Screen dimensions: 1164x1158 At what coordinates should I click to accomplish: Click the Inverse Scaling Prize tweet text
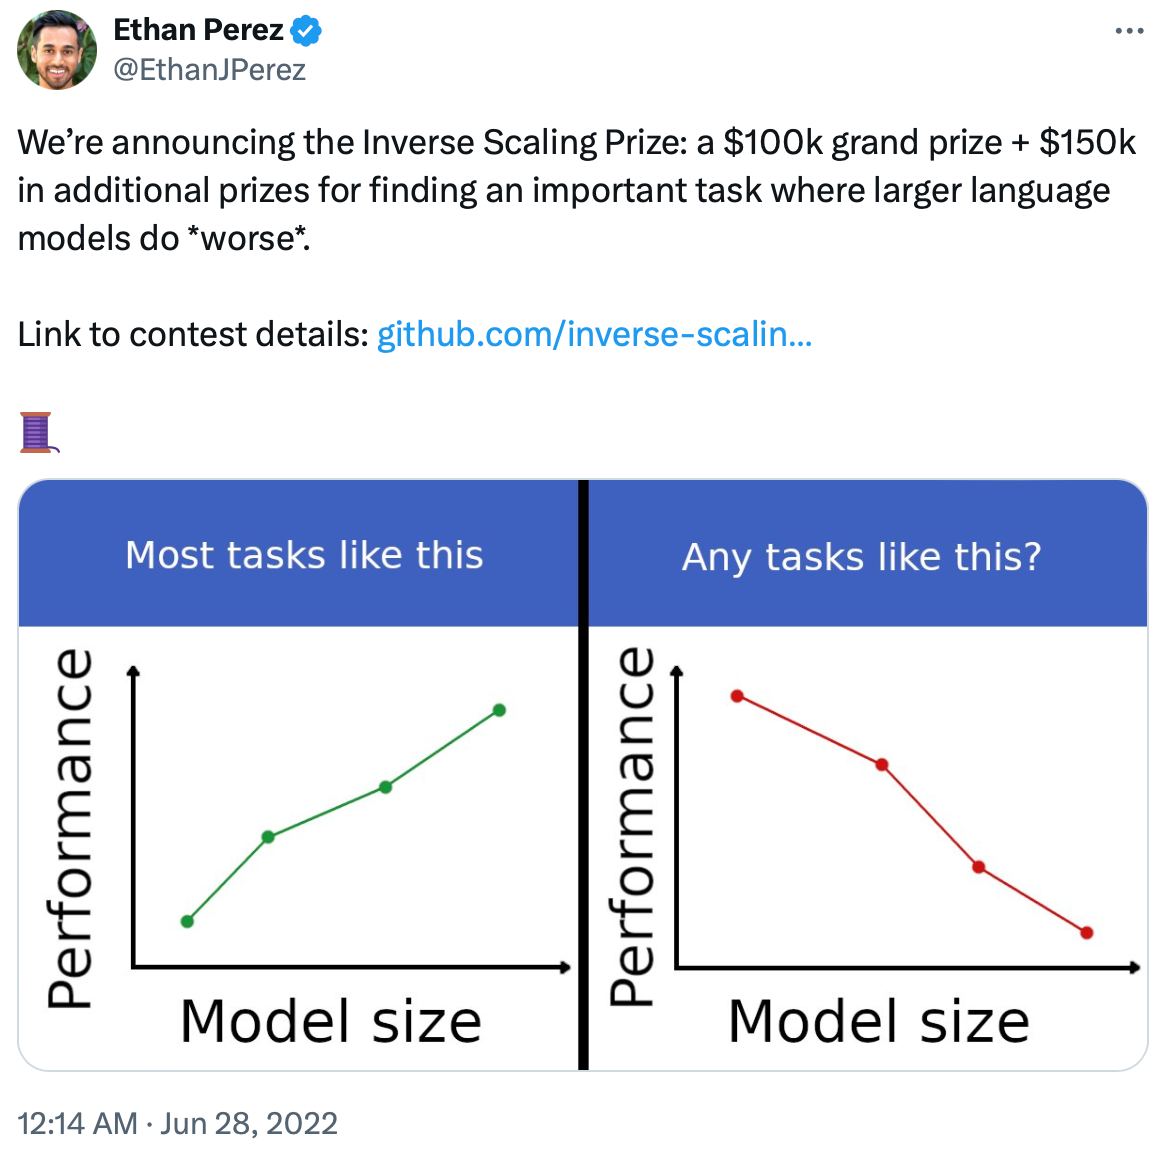(576, 190)
